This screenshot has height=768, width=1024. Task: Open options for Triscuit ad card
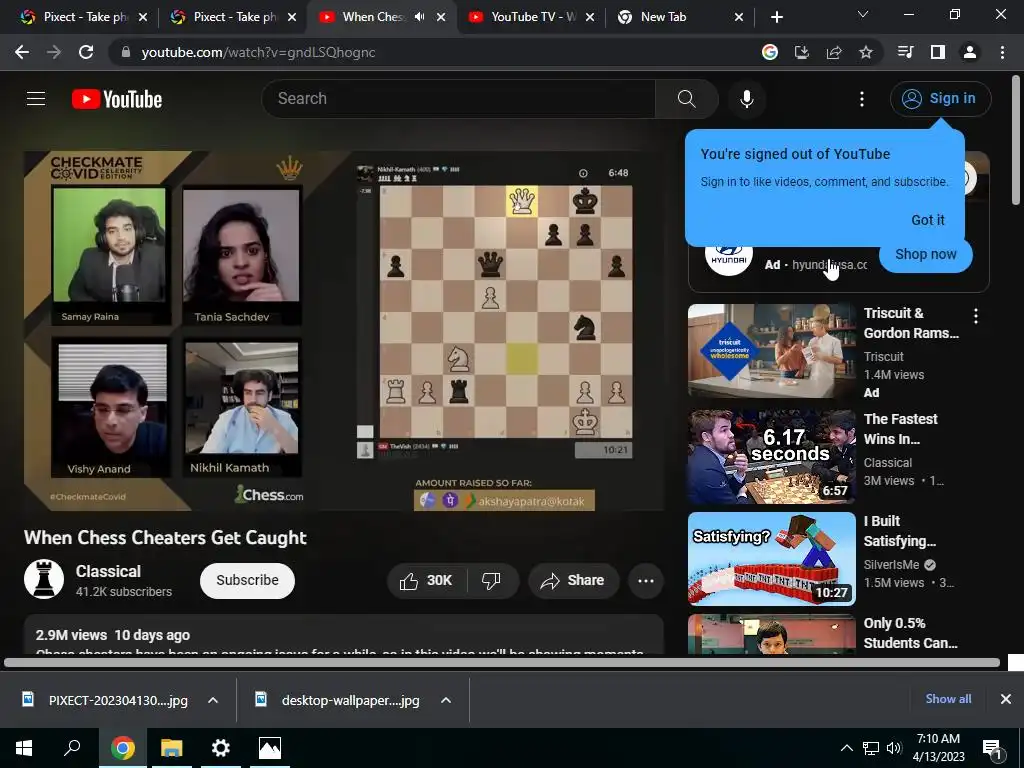click(x=976, y=317)
